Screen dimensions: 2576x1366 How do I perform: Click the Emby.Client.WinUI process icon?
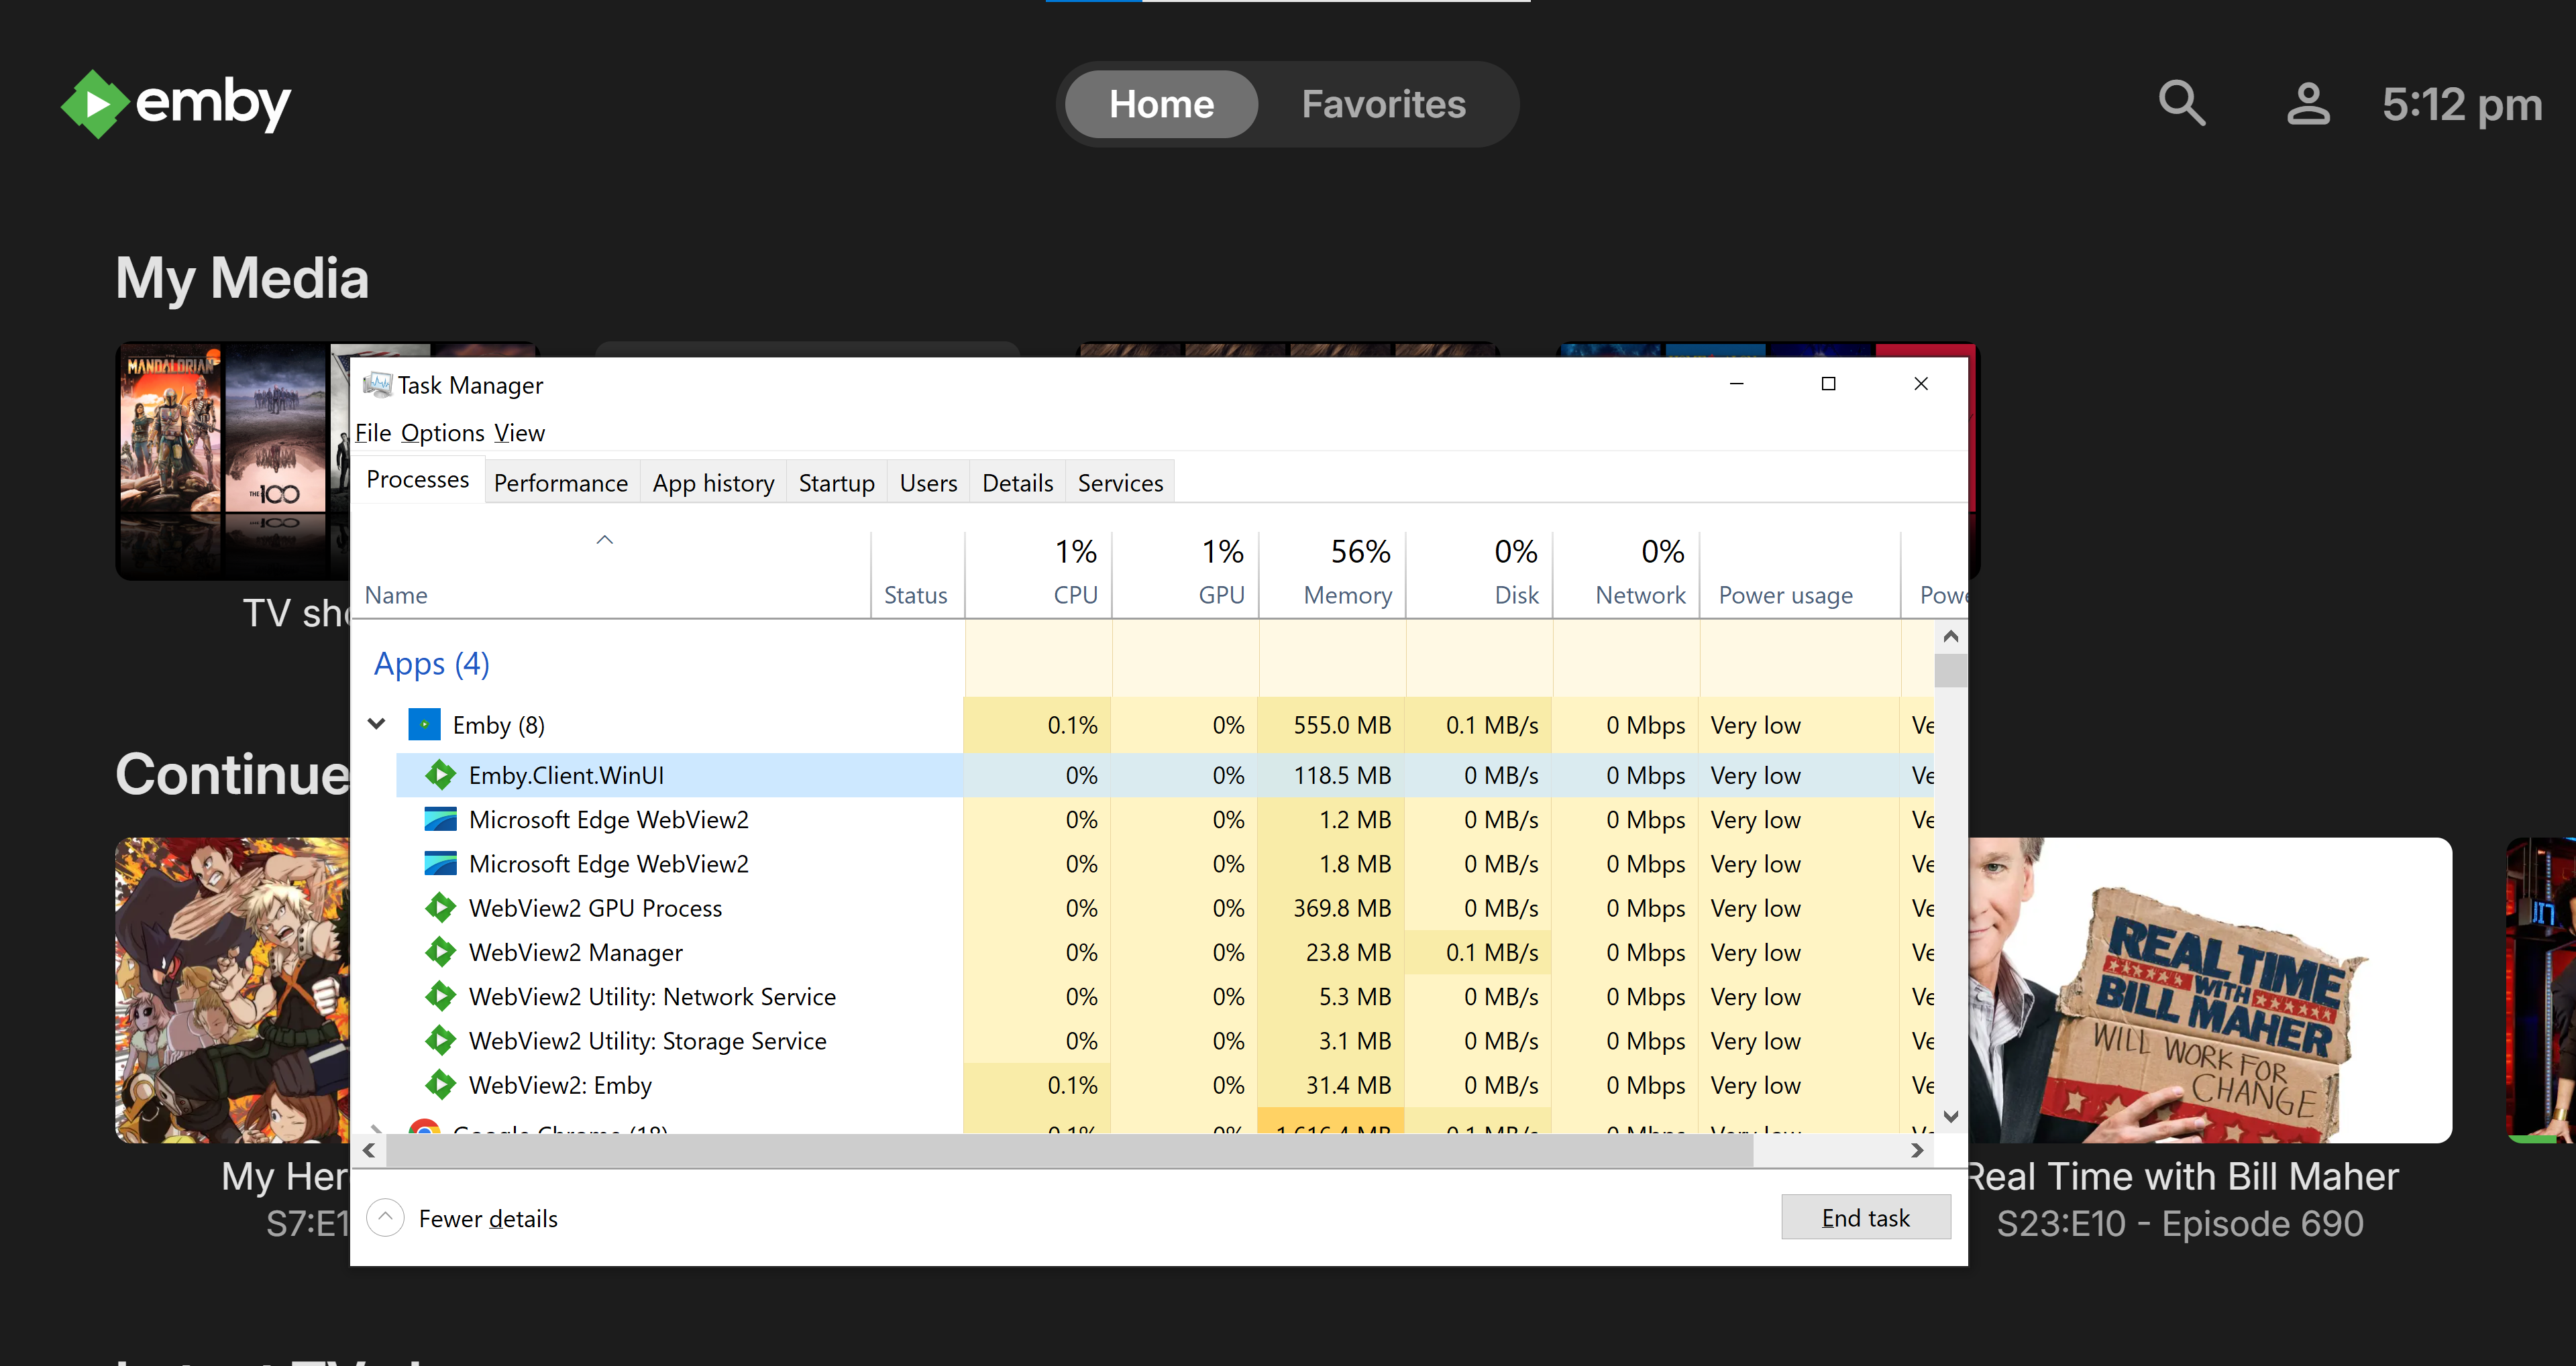point(440,775)
